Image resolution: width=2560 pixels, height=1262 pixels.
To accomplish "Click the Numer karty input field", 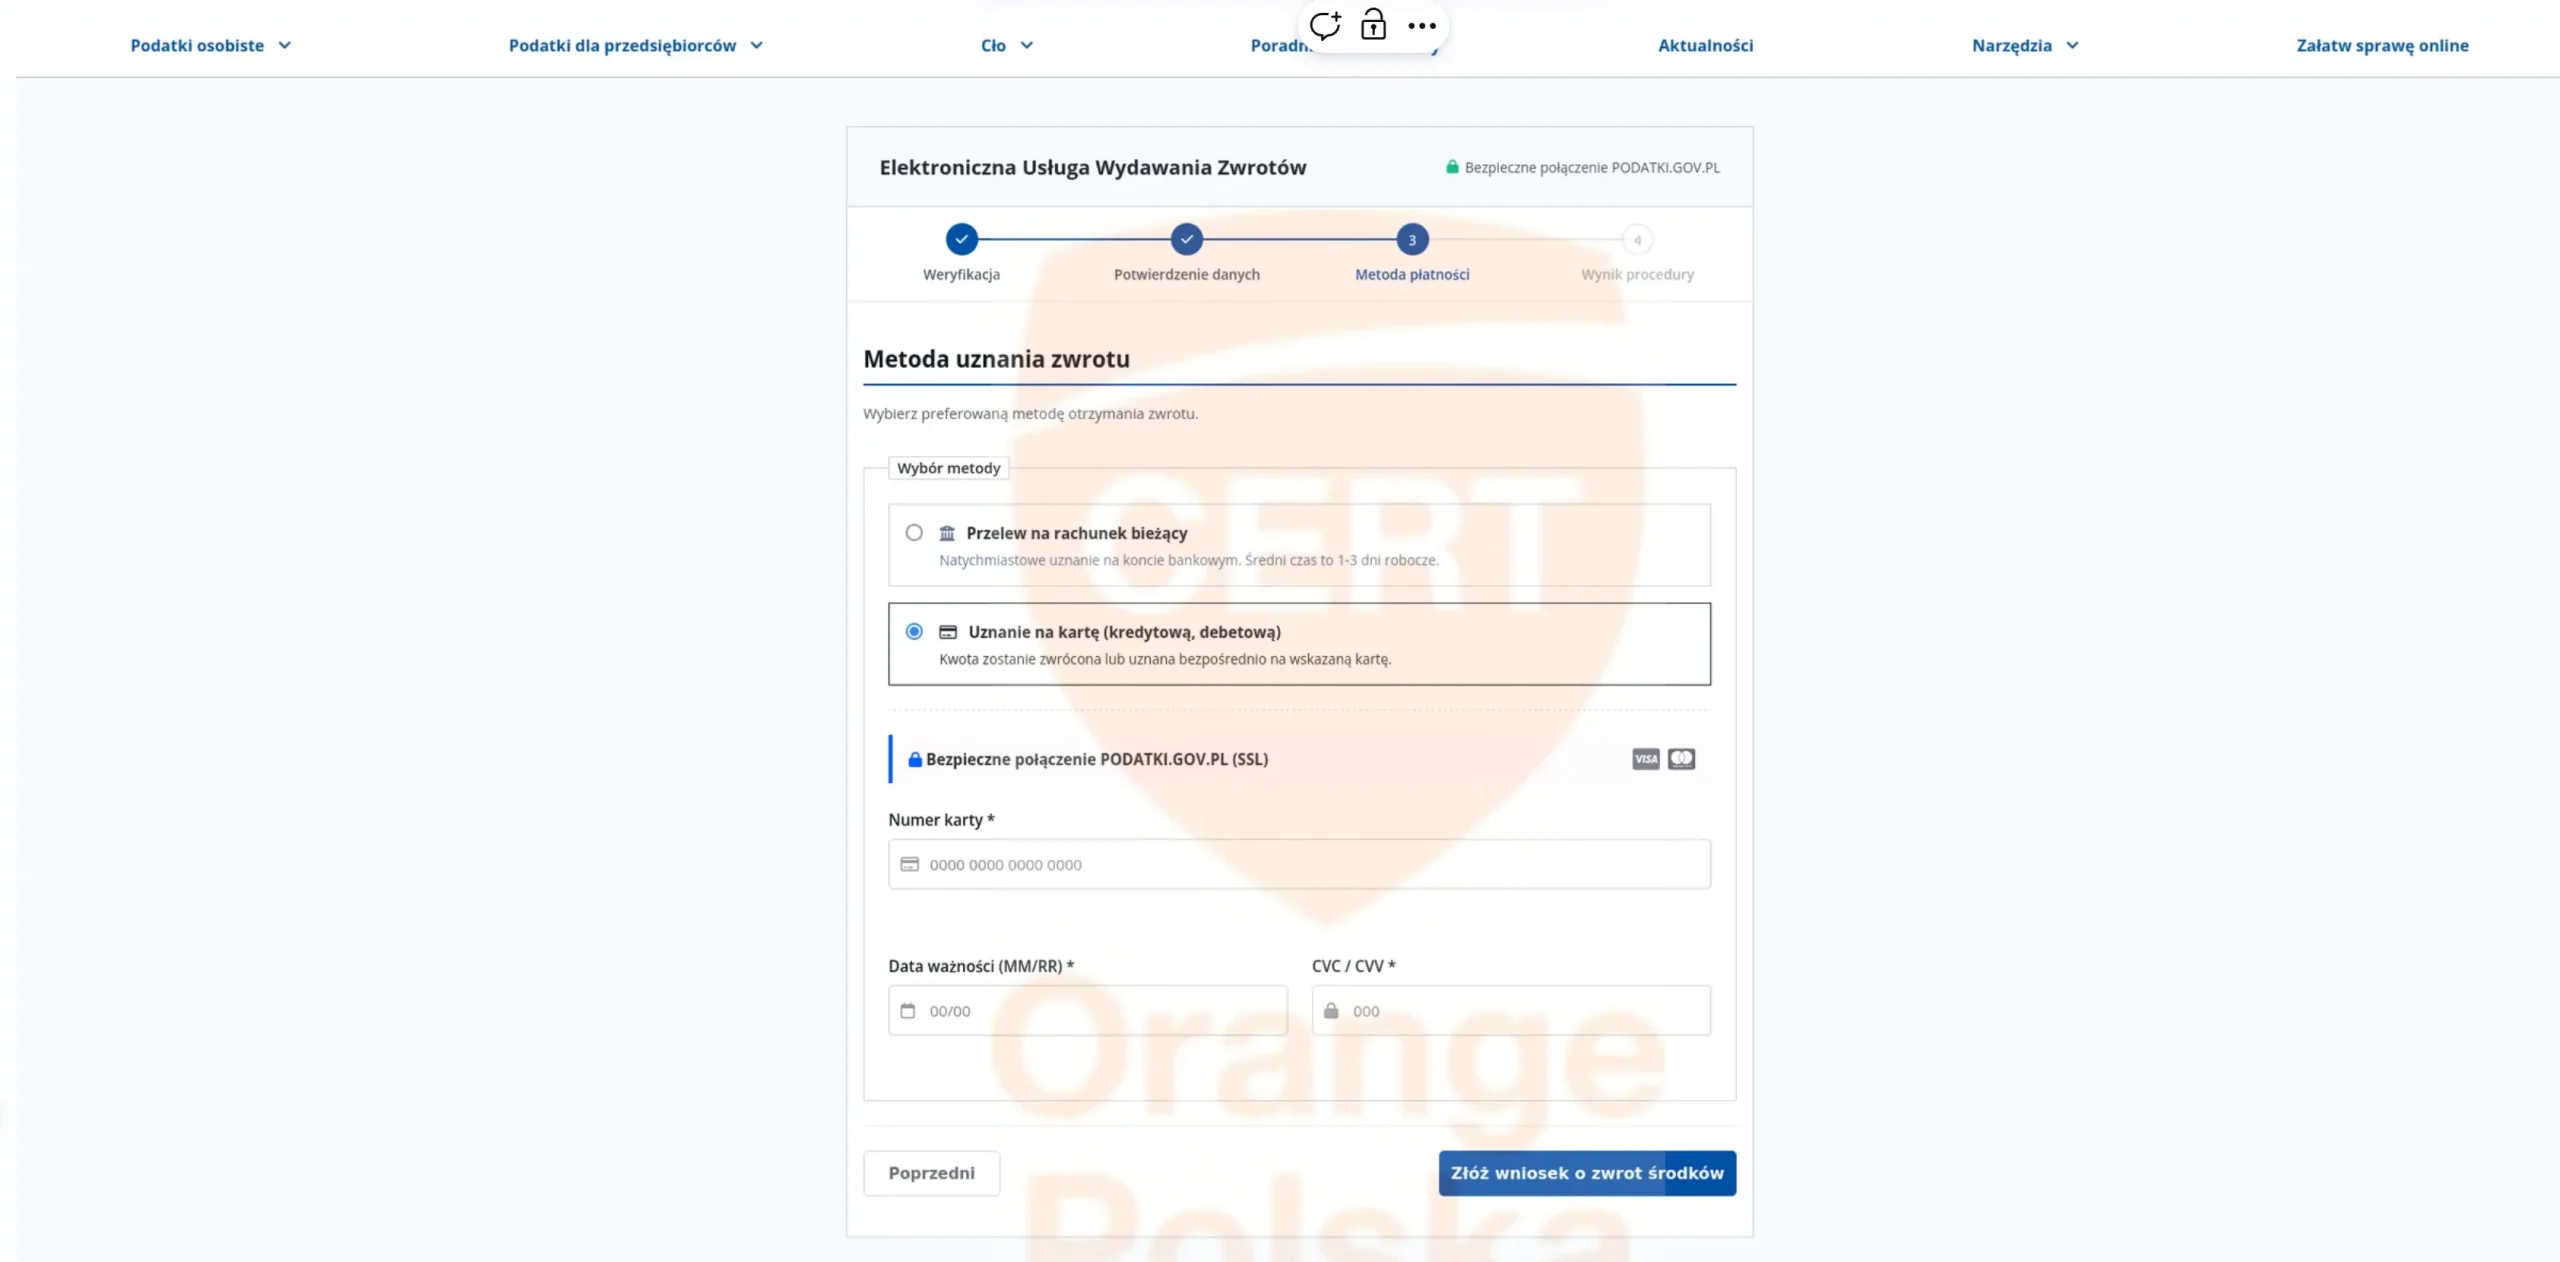I will pos(1299,864).
